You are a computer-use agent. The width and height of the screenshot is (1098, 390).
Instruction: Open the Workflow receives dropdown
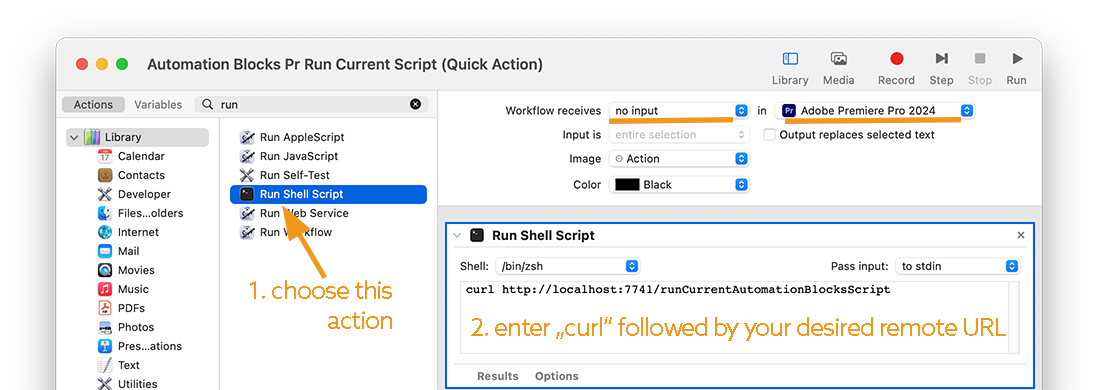679,111
